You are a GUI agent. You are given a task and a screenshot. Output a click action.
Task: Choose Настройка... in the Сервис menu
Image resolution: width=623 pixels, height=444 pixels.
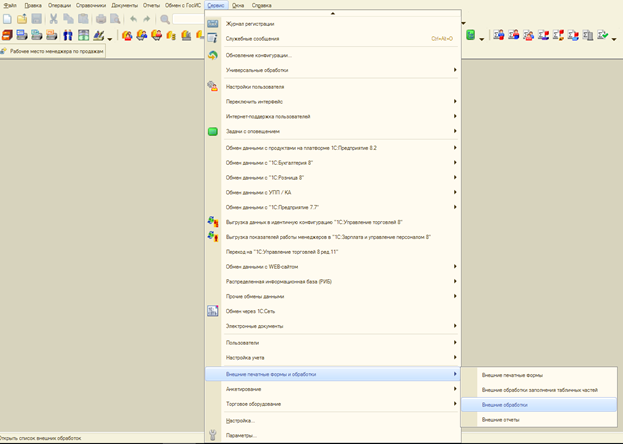[x=333, y=420]
